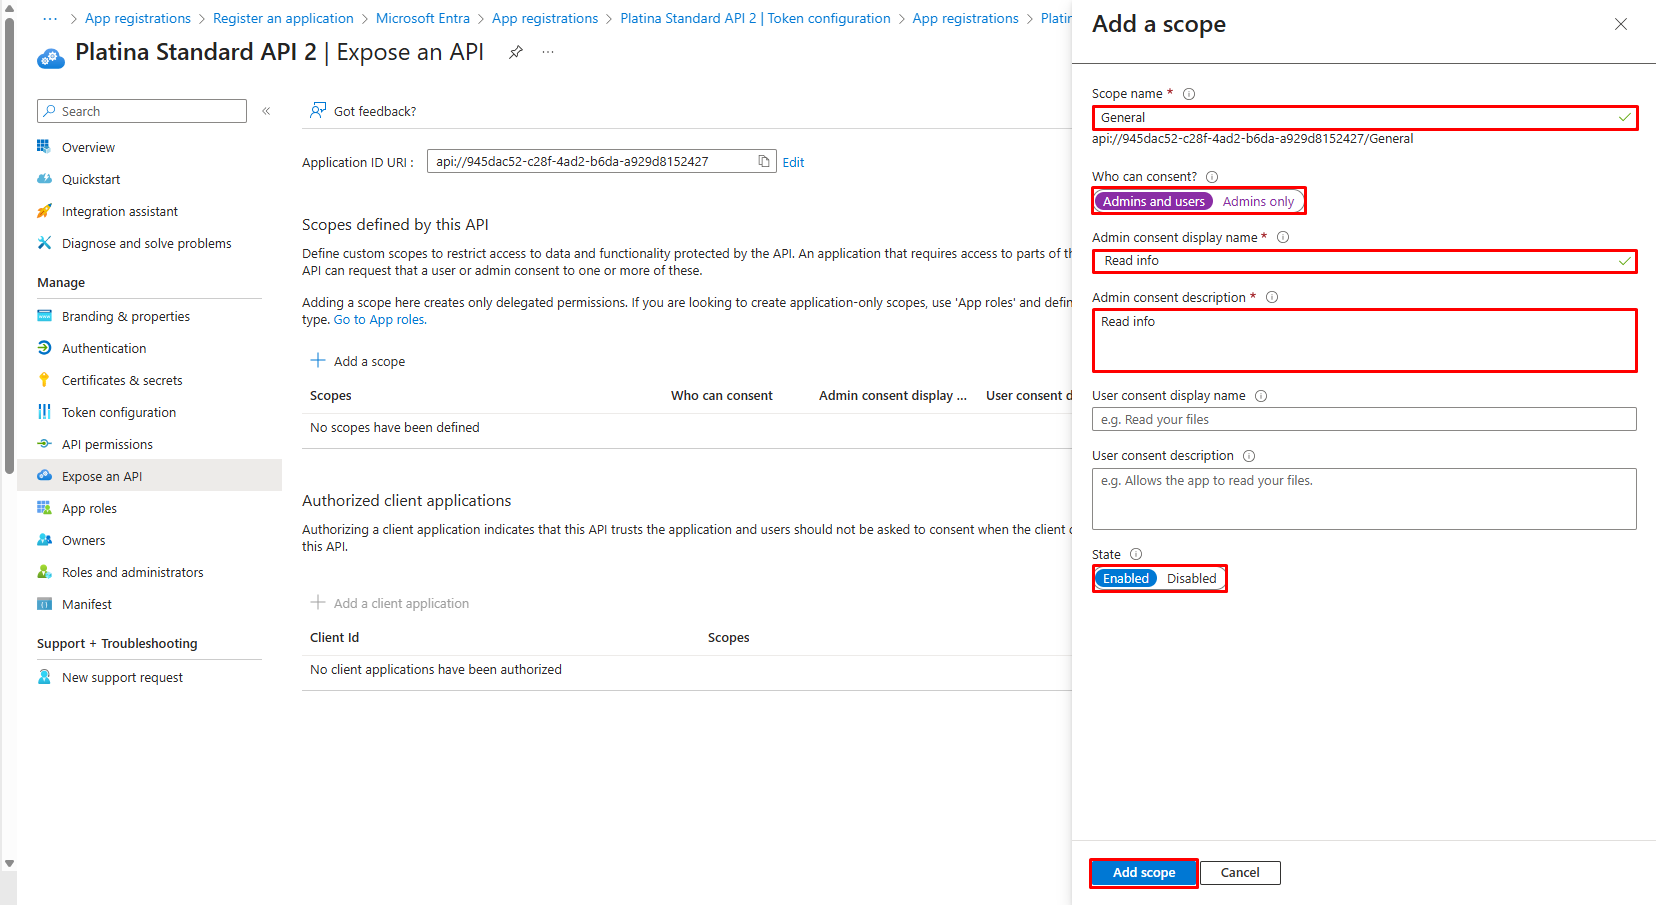Click the Add scope button
The height and width of the screenshot is (905, 1656).
click(1142, 872)
